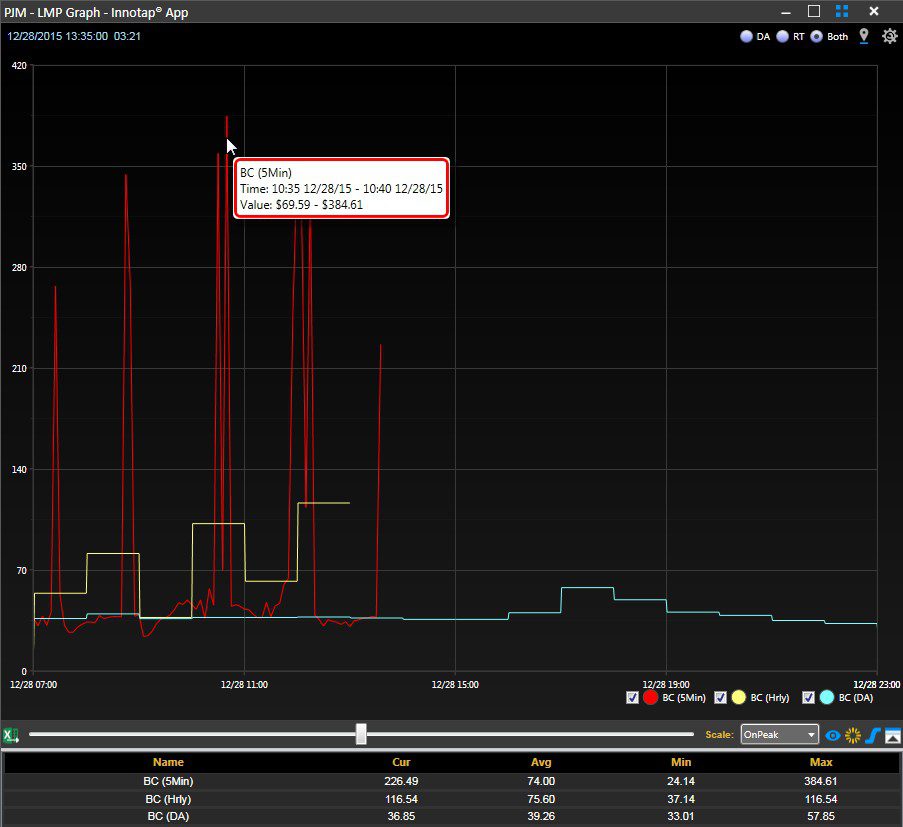The image size is (903, 827).
Task: Open the settings gear
Action: (x=890, y=36)
